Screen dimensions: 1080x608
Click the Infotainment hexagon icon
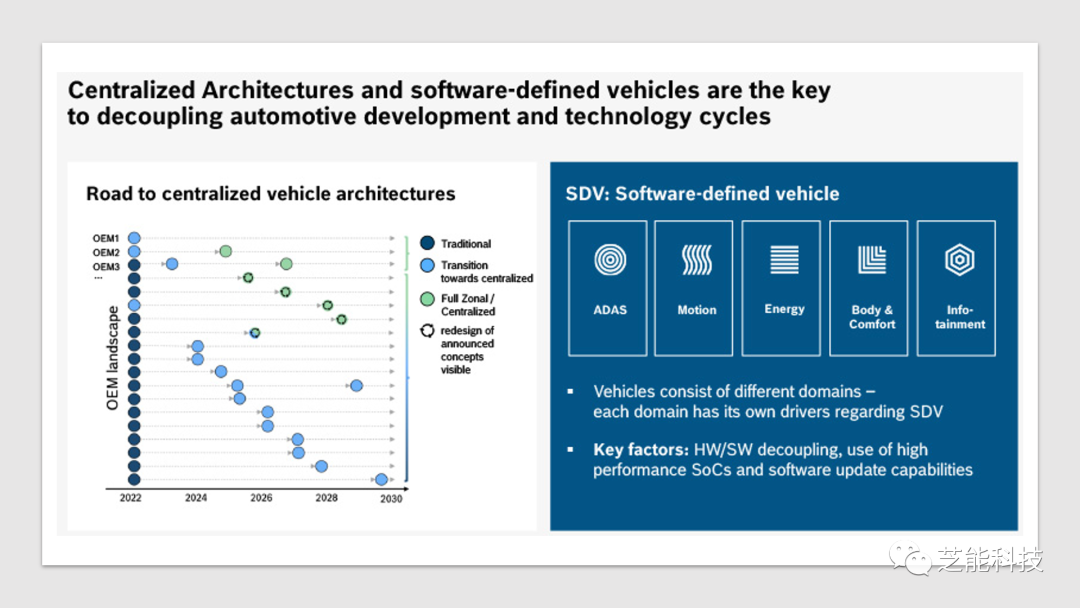[x=959, y=260]
